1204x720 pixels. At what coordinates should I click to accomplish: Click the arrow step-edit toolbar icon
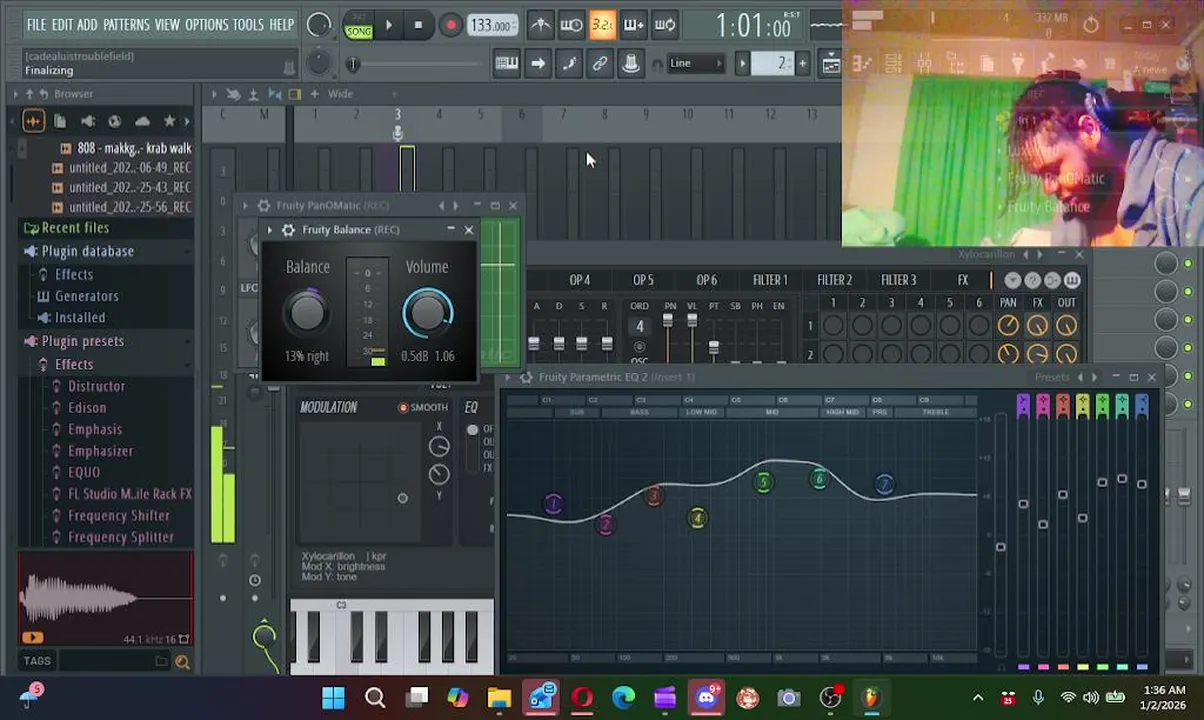538,64
